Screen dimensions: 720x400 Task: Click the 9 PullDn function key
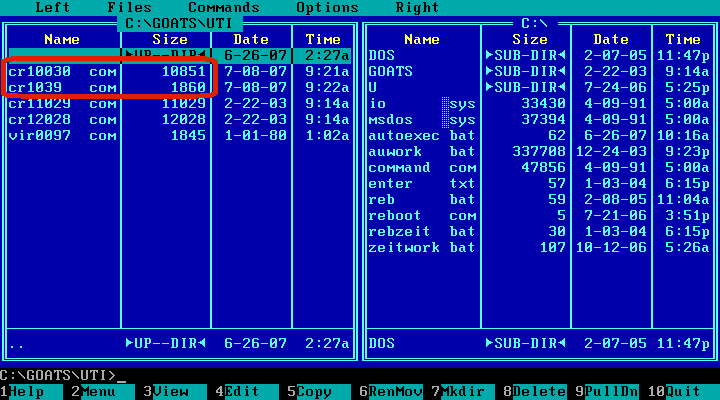tap(607, 392)
